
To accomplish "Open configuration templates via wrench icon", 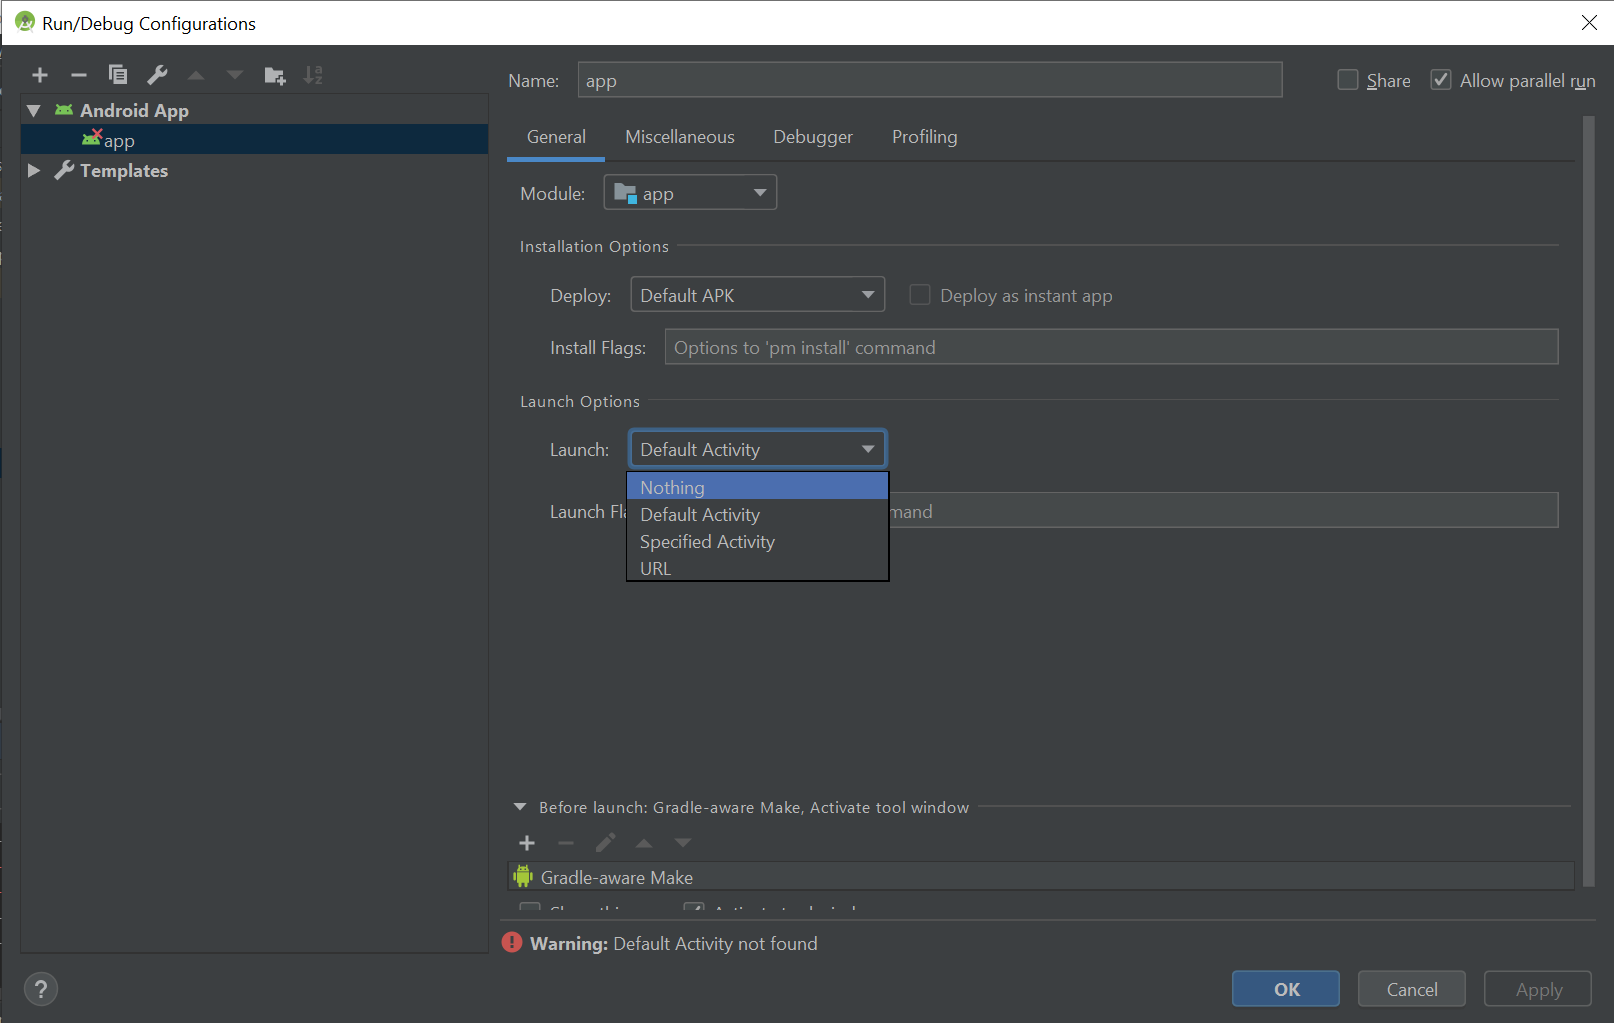I will [x=156, y=74].
